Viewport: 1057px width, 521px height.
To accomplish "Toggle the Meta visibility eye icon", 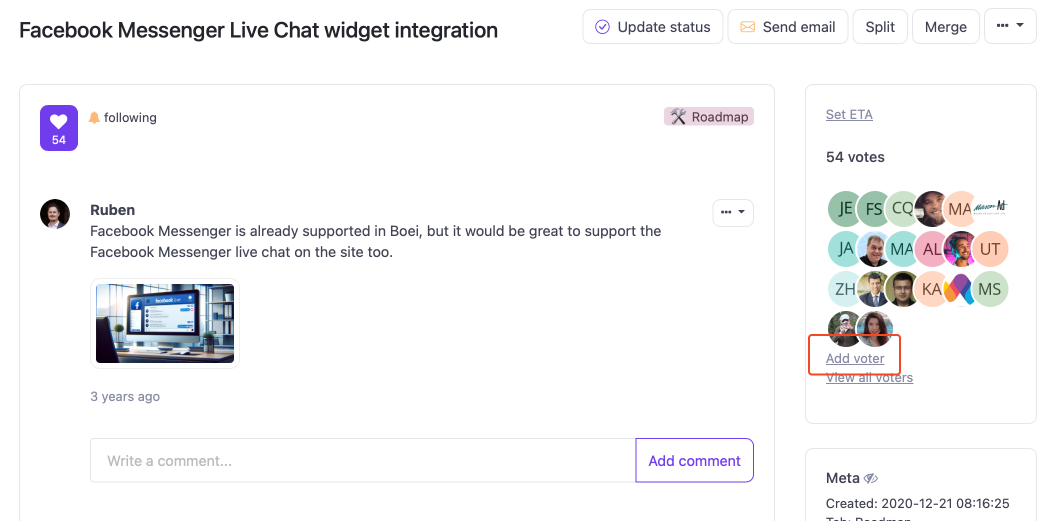I will coord(871,478).
